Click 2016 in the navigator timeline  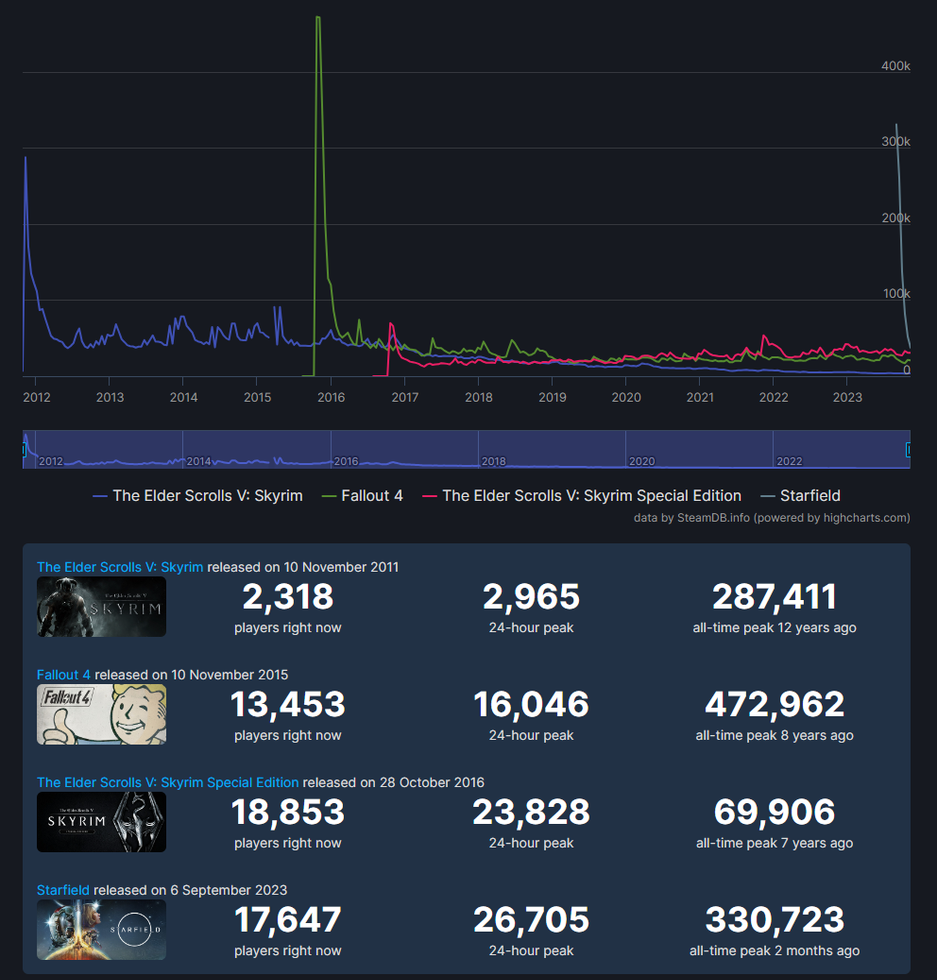click(x=346, y=461)
